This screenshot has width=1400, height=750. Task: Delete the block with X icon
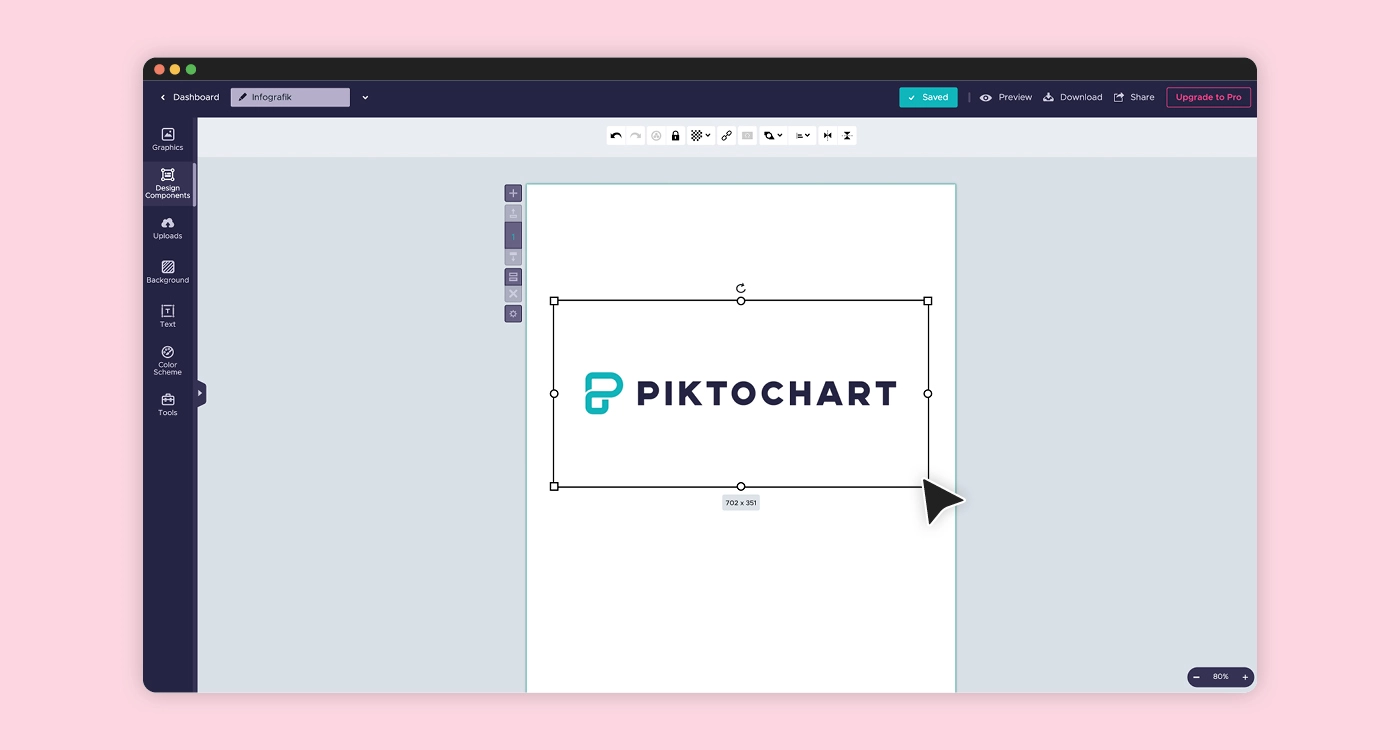pyautogui.click(x=513, y=294)
